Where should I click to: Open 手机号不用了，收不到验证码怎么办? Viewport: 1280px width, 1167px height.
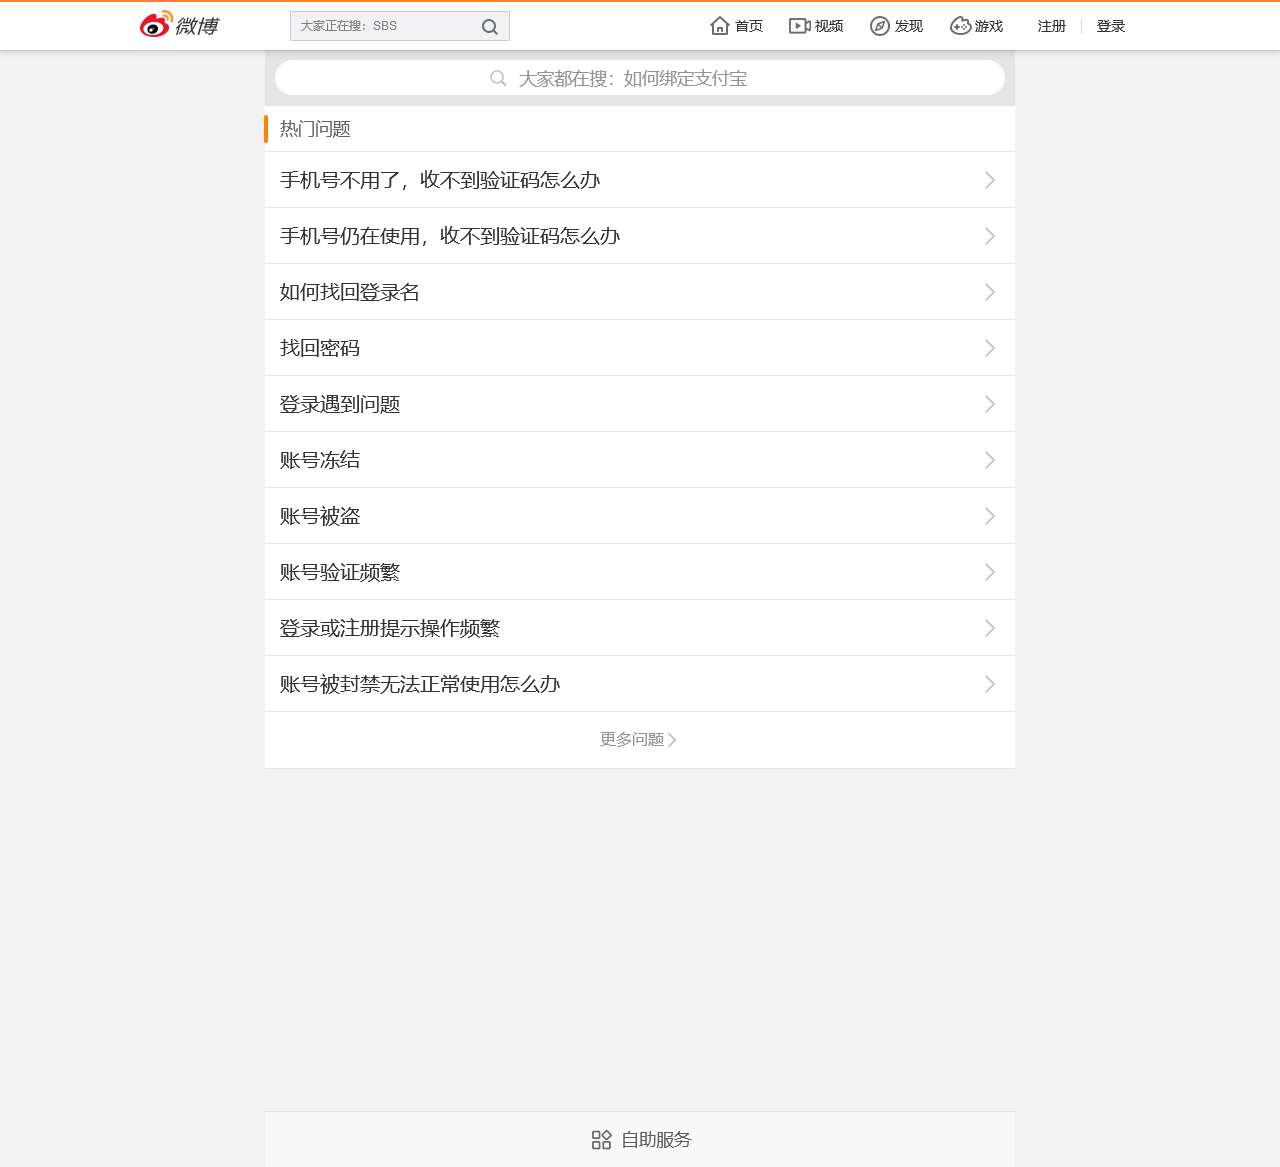coord(640,180)
